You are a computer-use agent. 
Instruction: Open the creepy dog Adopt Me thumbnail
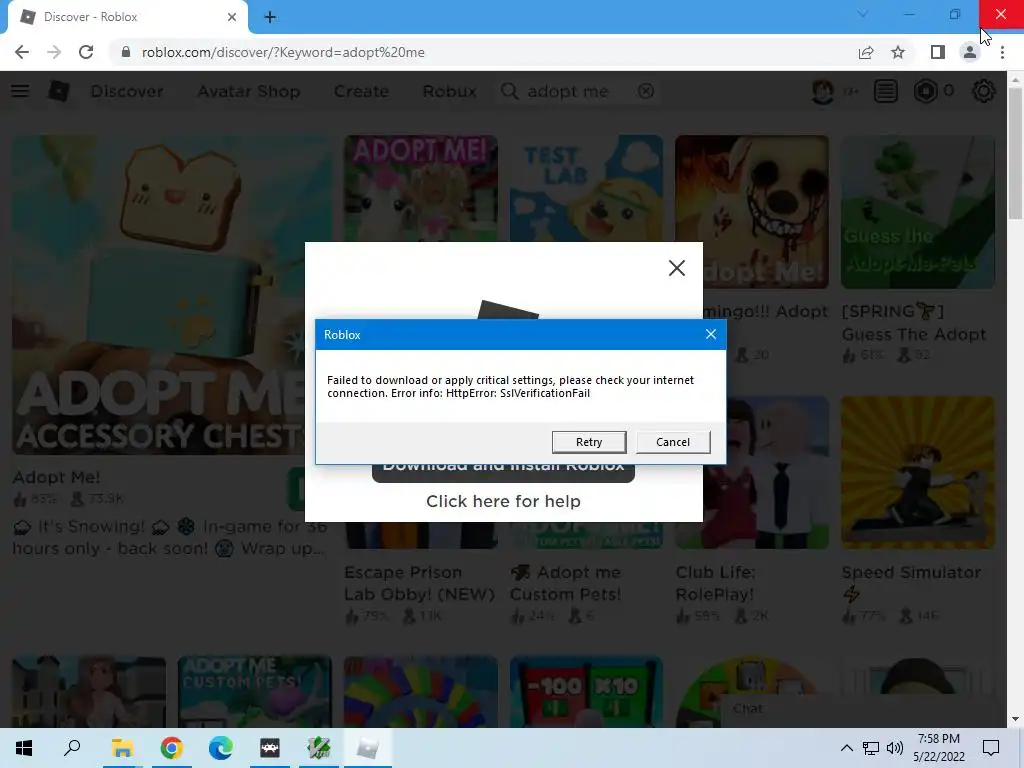(x=752, y=212)
